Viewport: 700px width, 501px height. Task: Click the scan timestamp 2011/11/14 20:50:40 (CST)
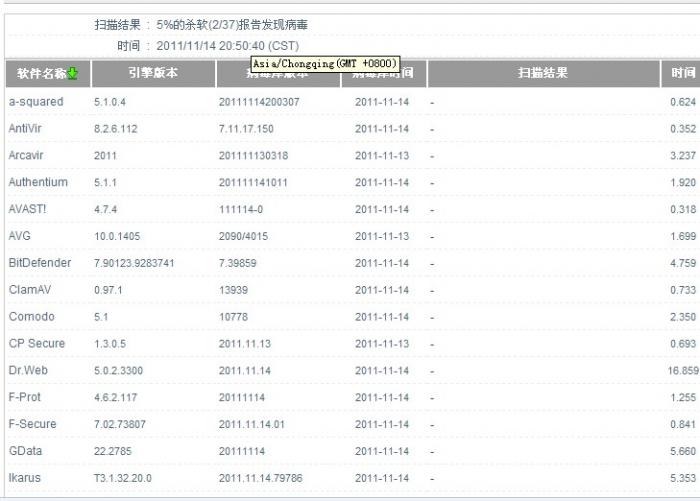point(228,46)
